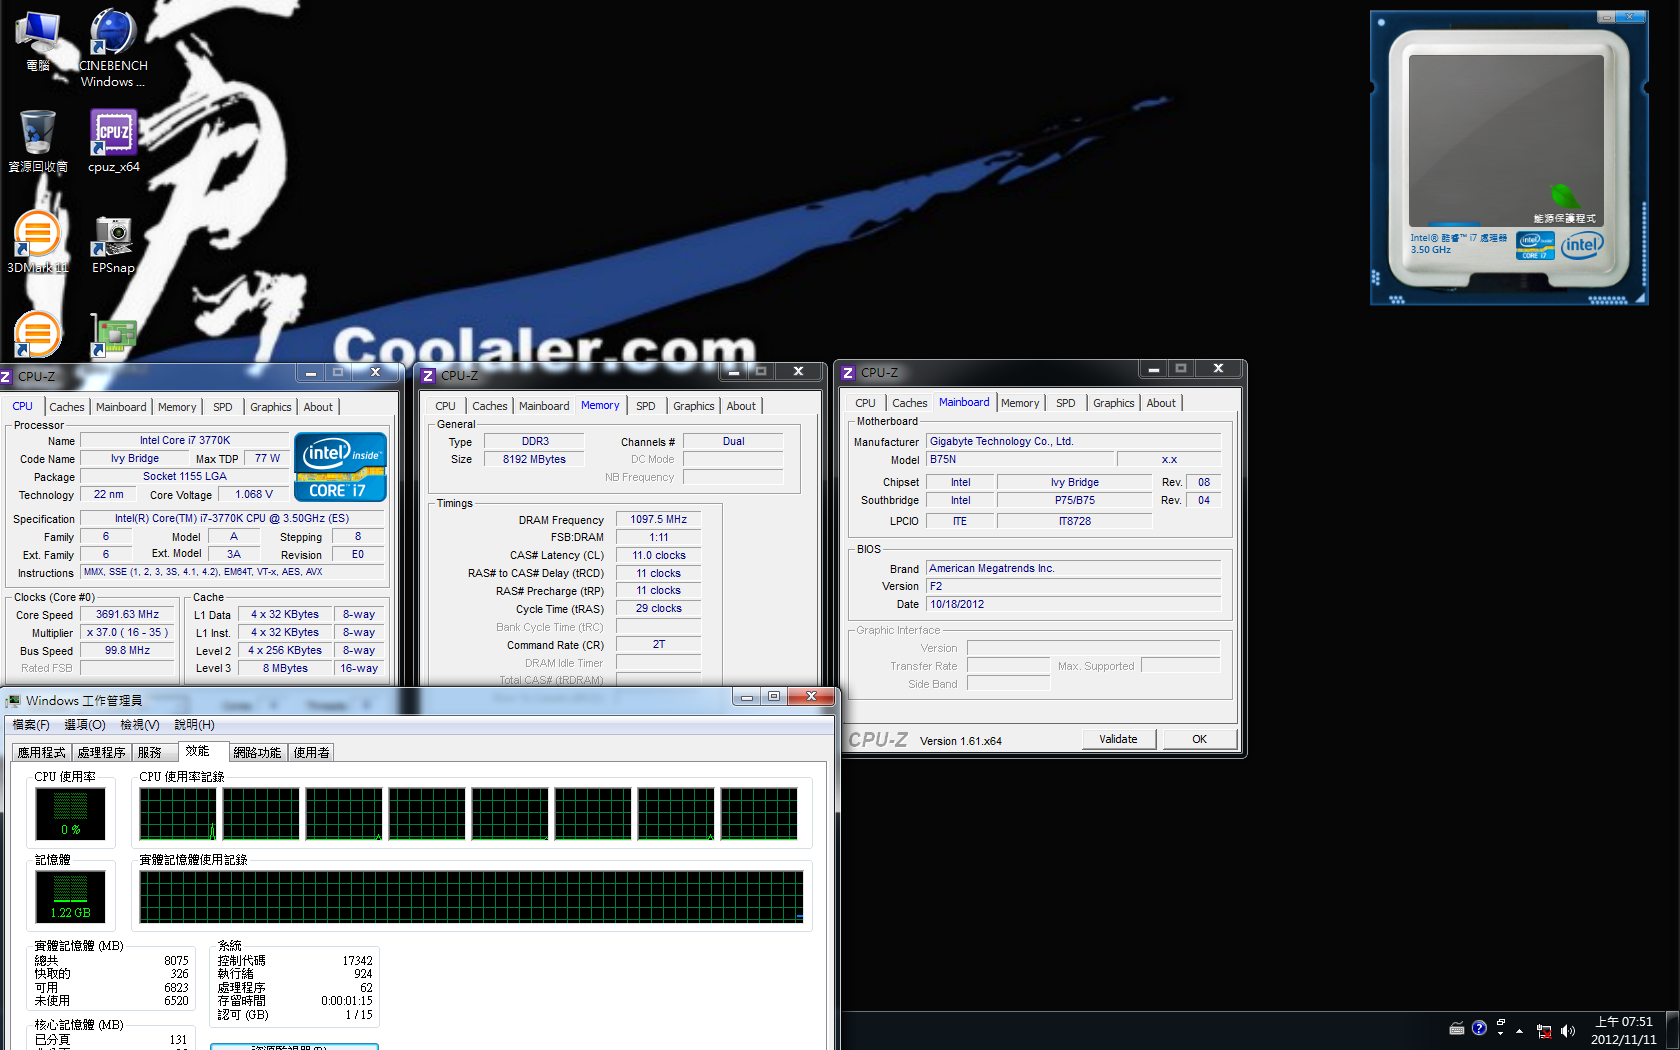Click the LPCIO IT8728 value
Screen dimensions: 1680x1050
1074,521
